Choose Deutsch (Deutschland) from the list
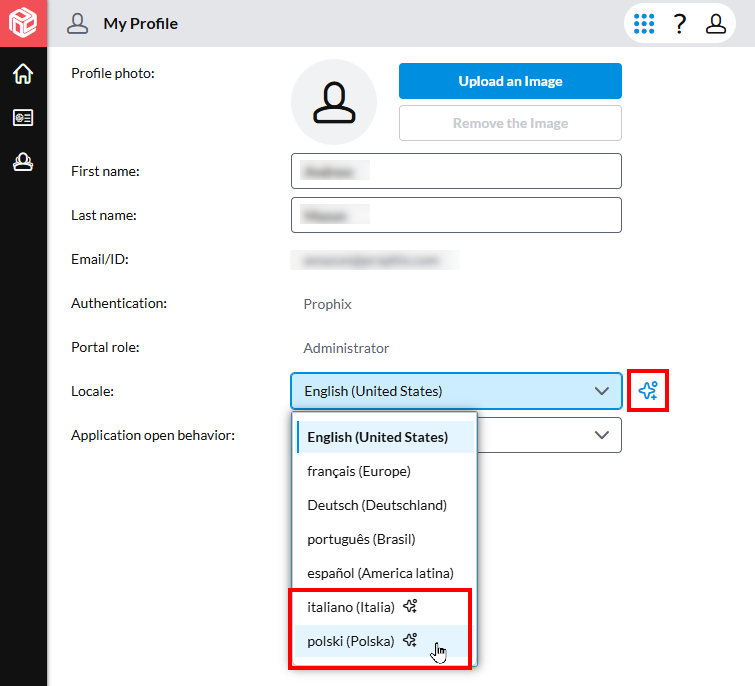The width and height of the screenshot is (755, 686). 377,505
